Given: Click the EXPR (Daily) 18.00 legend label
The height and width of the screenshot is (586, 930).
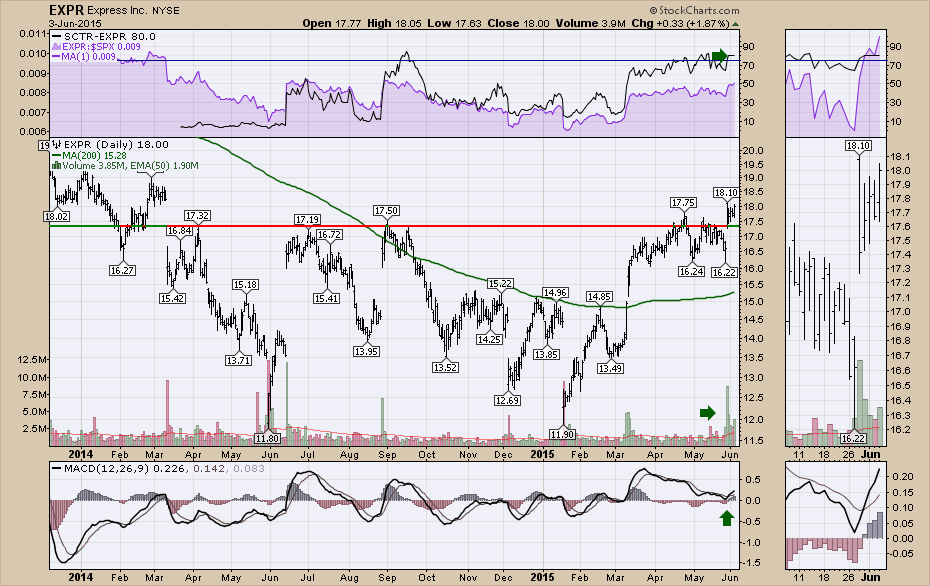Looking at the screenshot, I should point(116,144).
